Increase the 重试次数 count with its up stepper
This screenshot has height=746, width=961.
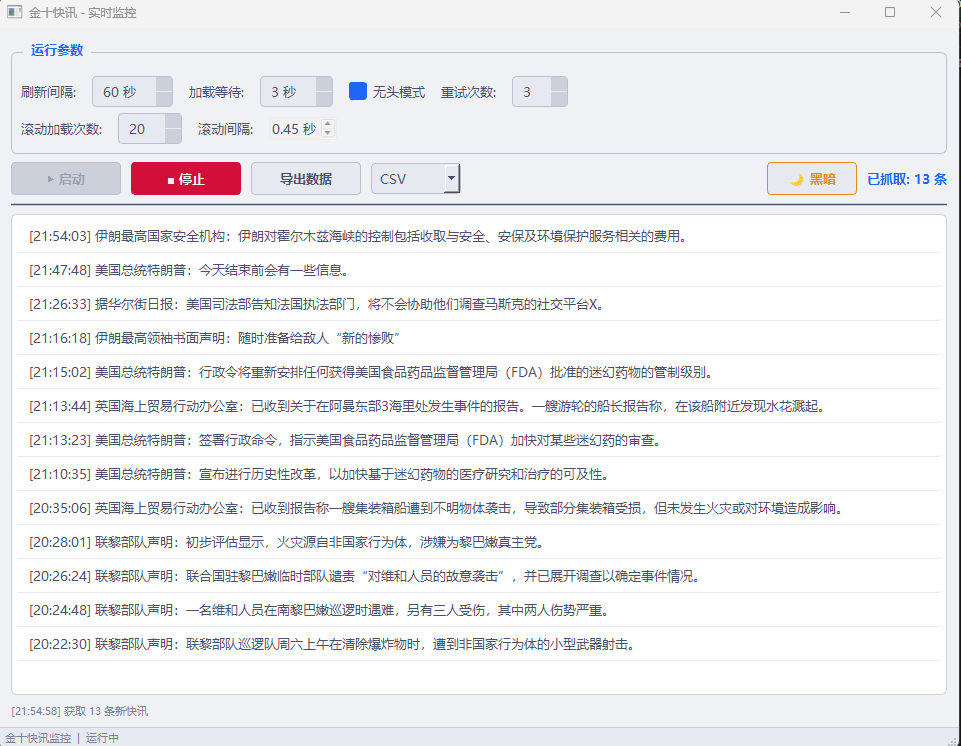559,85
